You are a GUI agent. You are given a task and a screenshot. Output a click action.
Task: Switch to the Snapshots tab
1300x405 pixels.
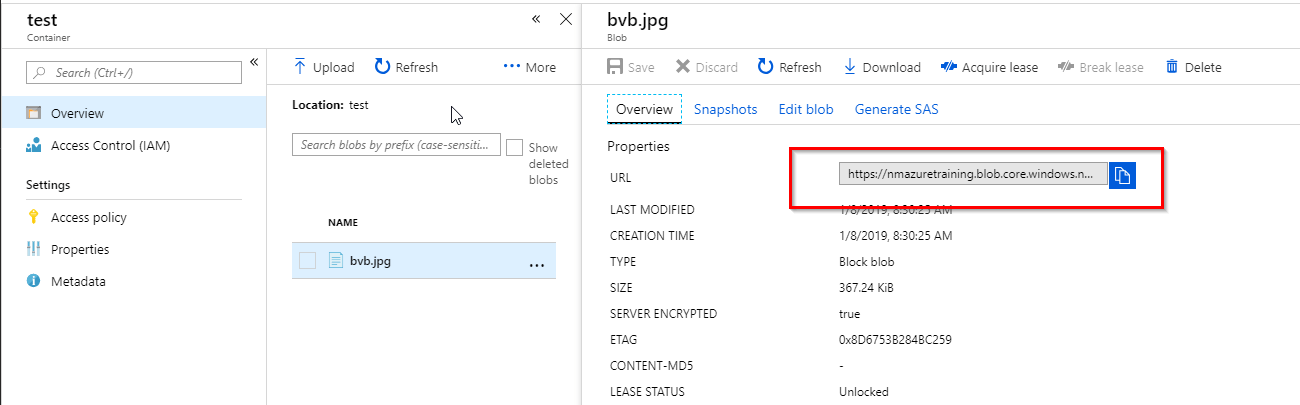(x=725, y=109)
